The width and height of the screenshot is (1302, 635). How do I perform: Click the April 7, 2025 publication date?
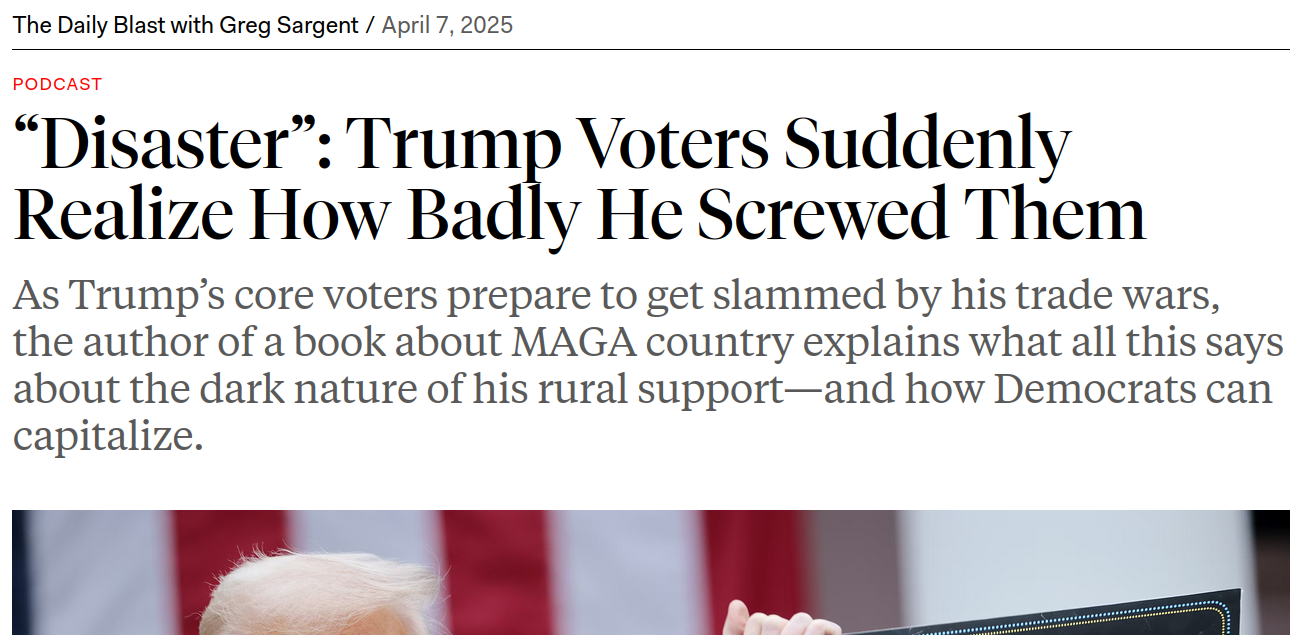(447, 25)
